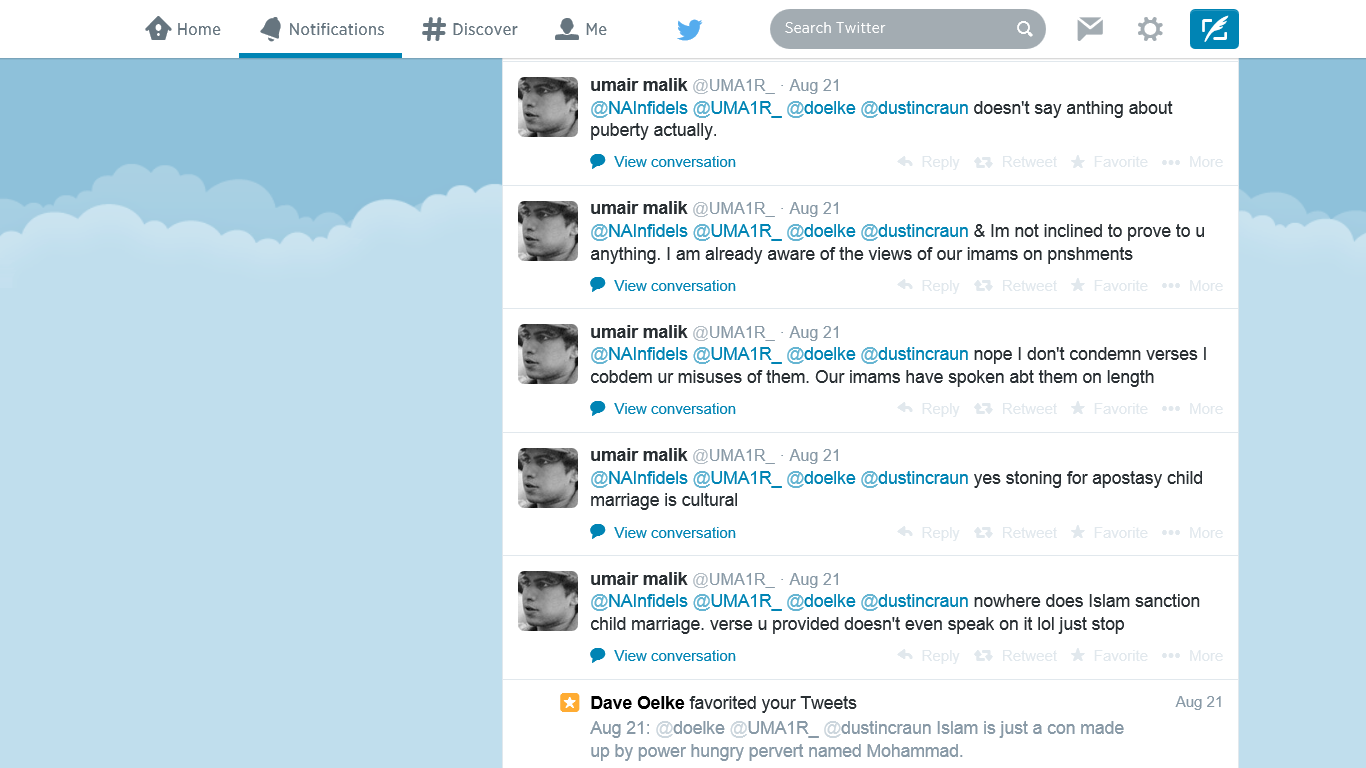1366x768 pixels.
Task: Retweet the 'nowhere does Islam sanction' tweet
Action: [1015, 656]
